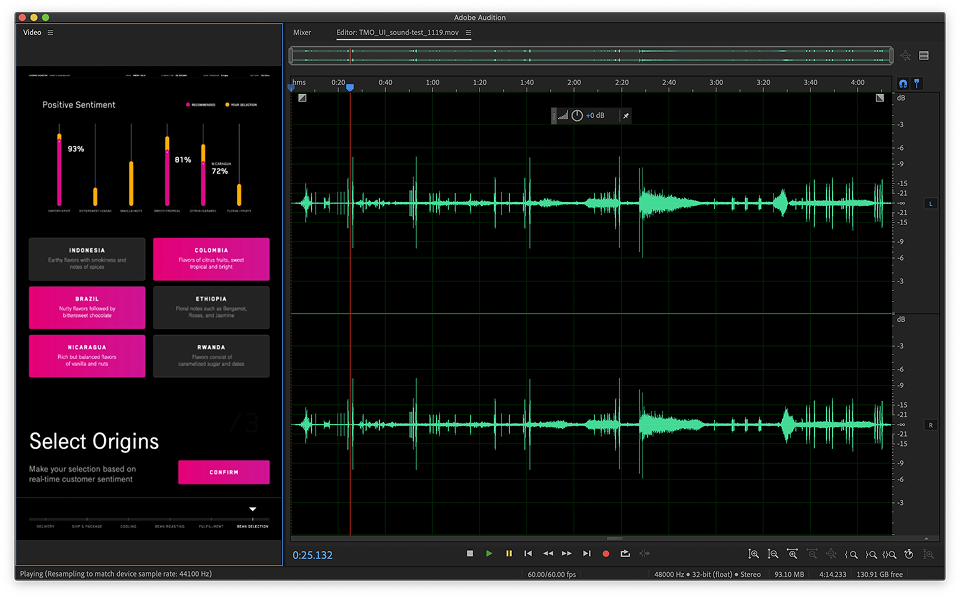Click the 60.00/60.00 fps status text
The height and width of the screenshot is (598, 960).
[552, 575]
